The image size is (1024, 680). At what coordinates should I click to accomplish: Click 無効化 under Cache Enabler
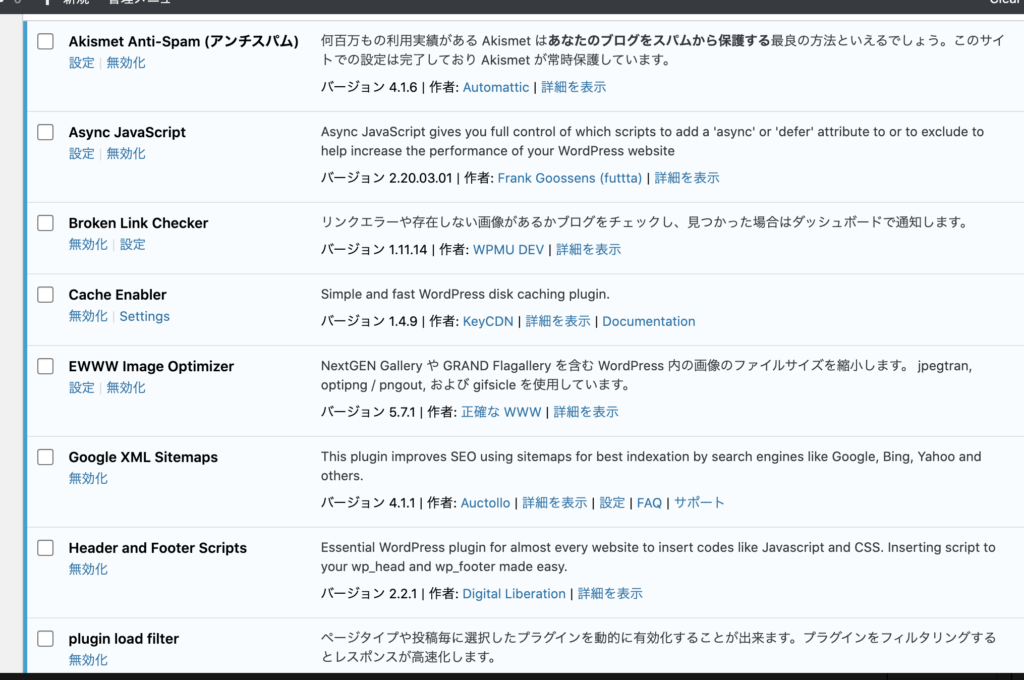point(88,316)
